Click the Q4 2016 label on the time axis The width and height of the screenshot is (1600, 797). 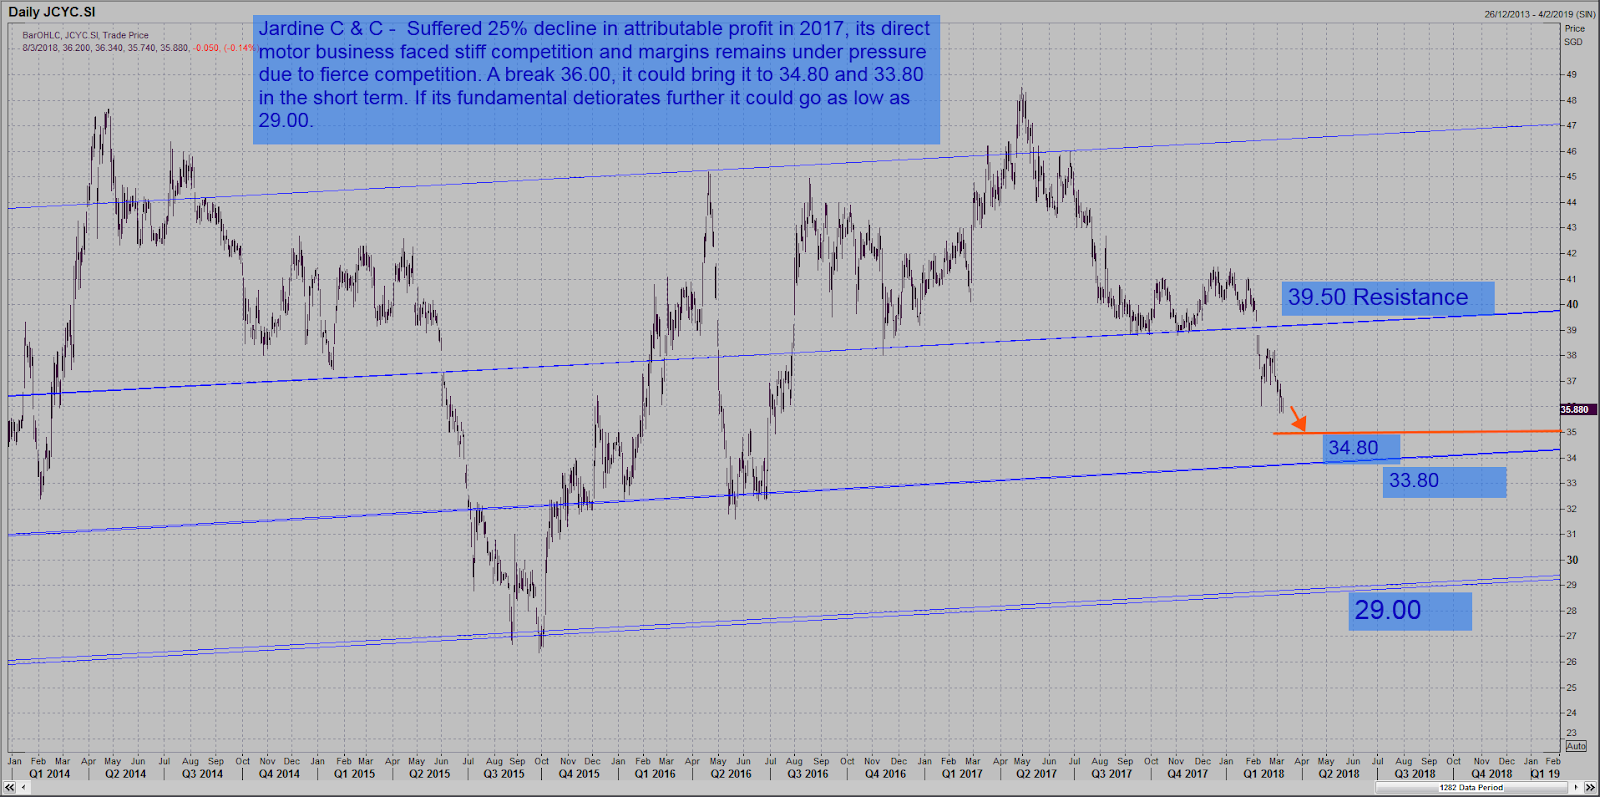click(885, 774)
